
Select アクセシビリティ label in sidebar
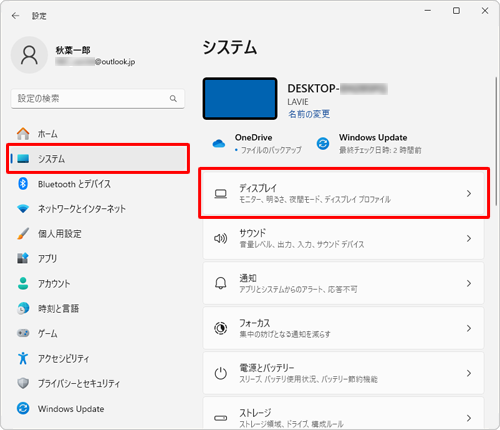click(63, 358)
